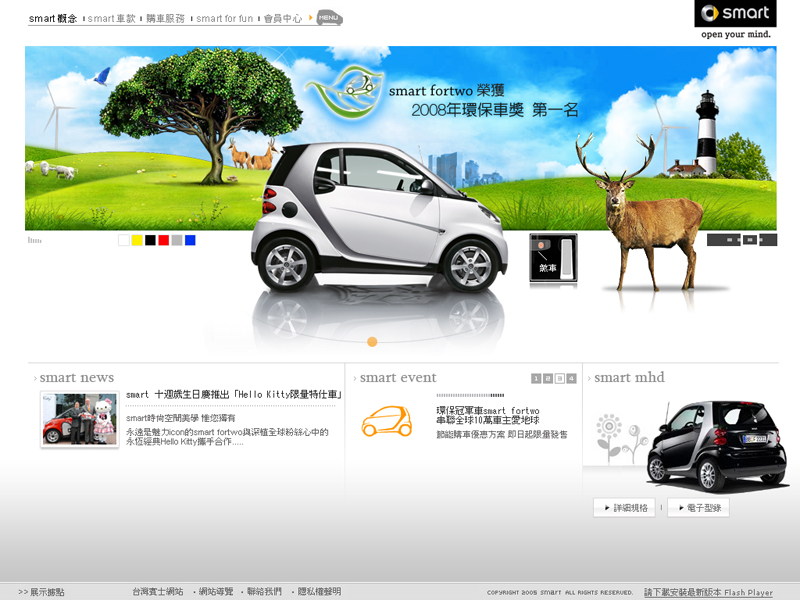This screenshot has width=800, height=600.
Task: Click the smart news section heading
Action: (77, 378)
